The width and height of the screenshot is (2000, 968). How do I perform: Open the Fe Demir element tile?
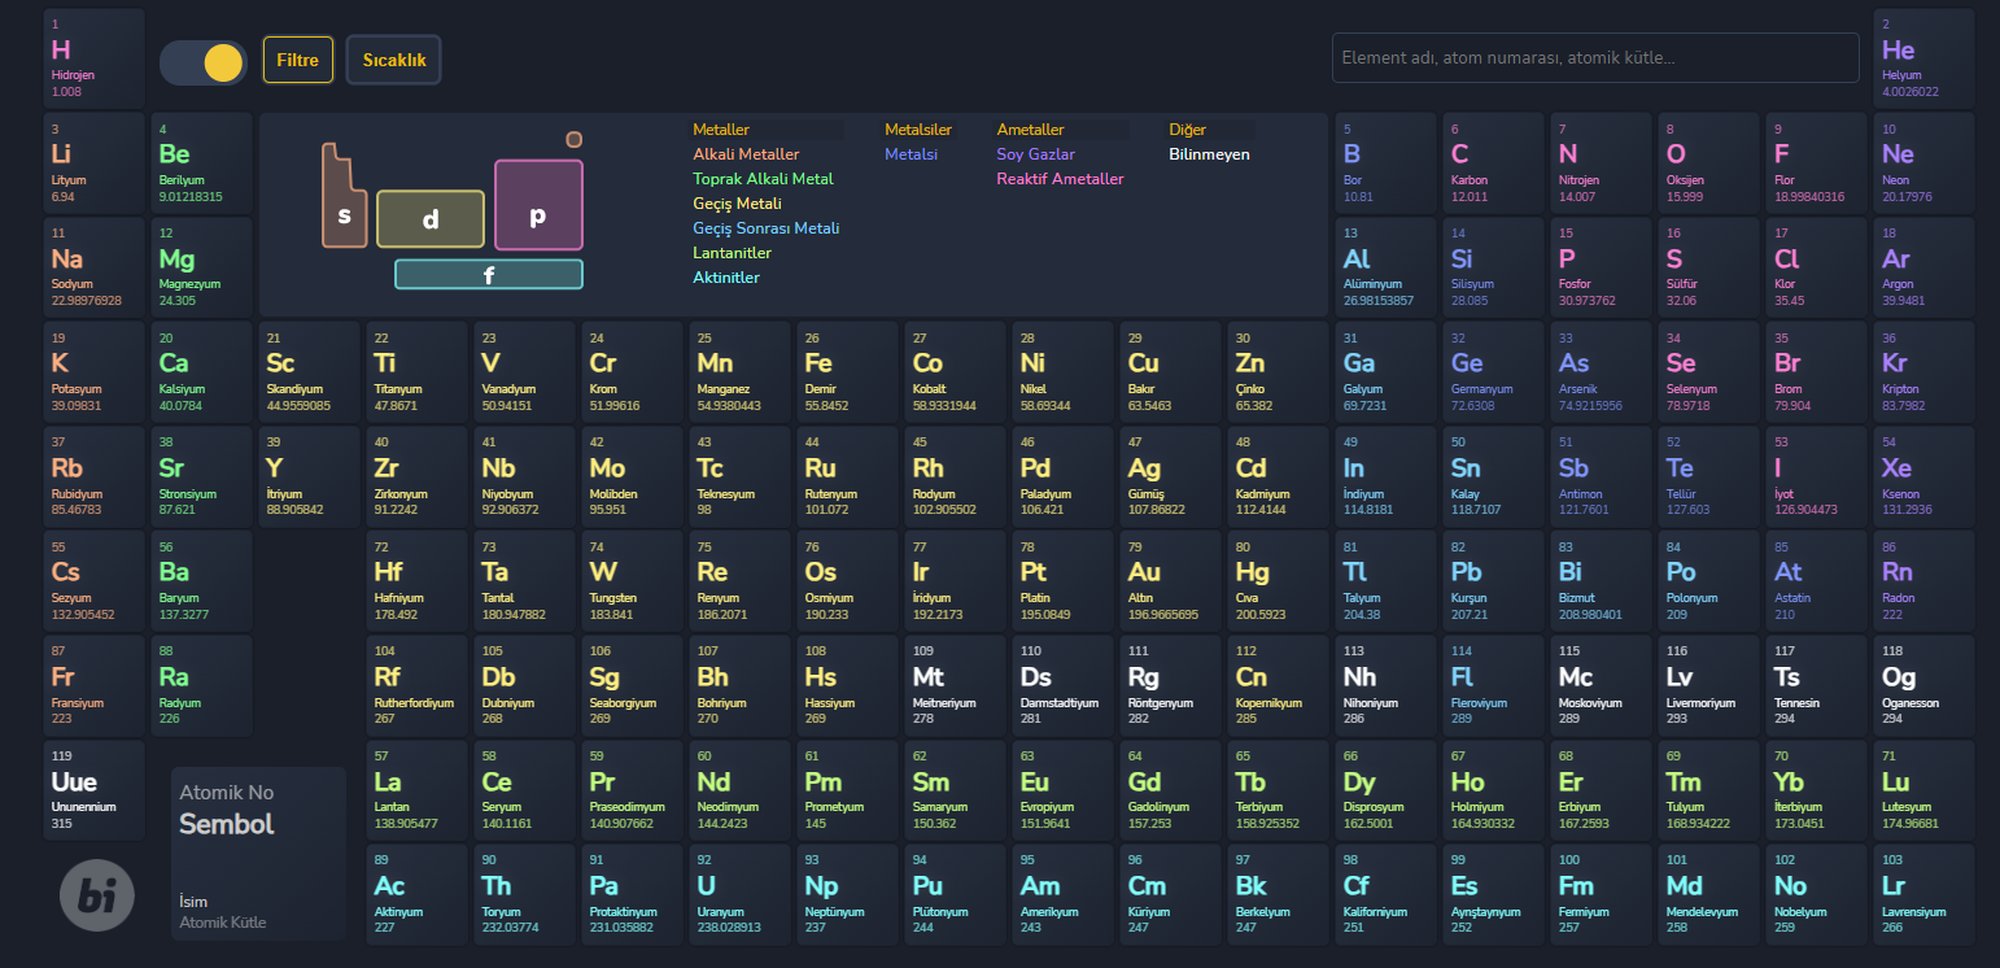point(845,372)
